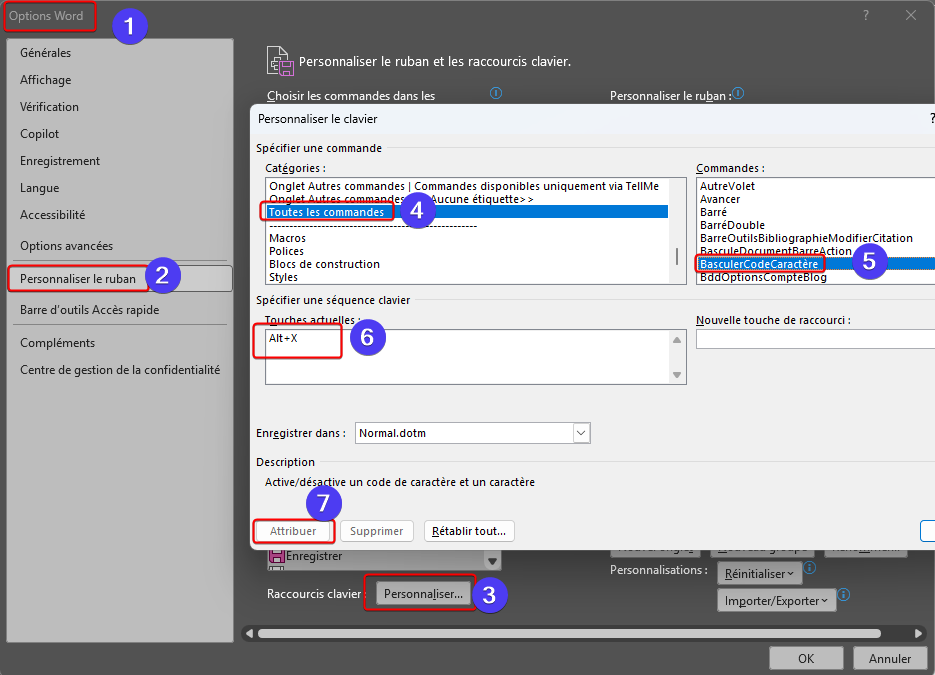The height and width of the screenshot is (675, 935).
Task: Click the "Personnaliser..." keyboard shortcuts button
Action: tap(423, 594)
